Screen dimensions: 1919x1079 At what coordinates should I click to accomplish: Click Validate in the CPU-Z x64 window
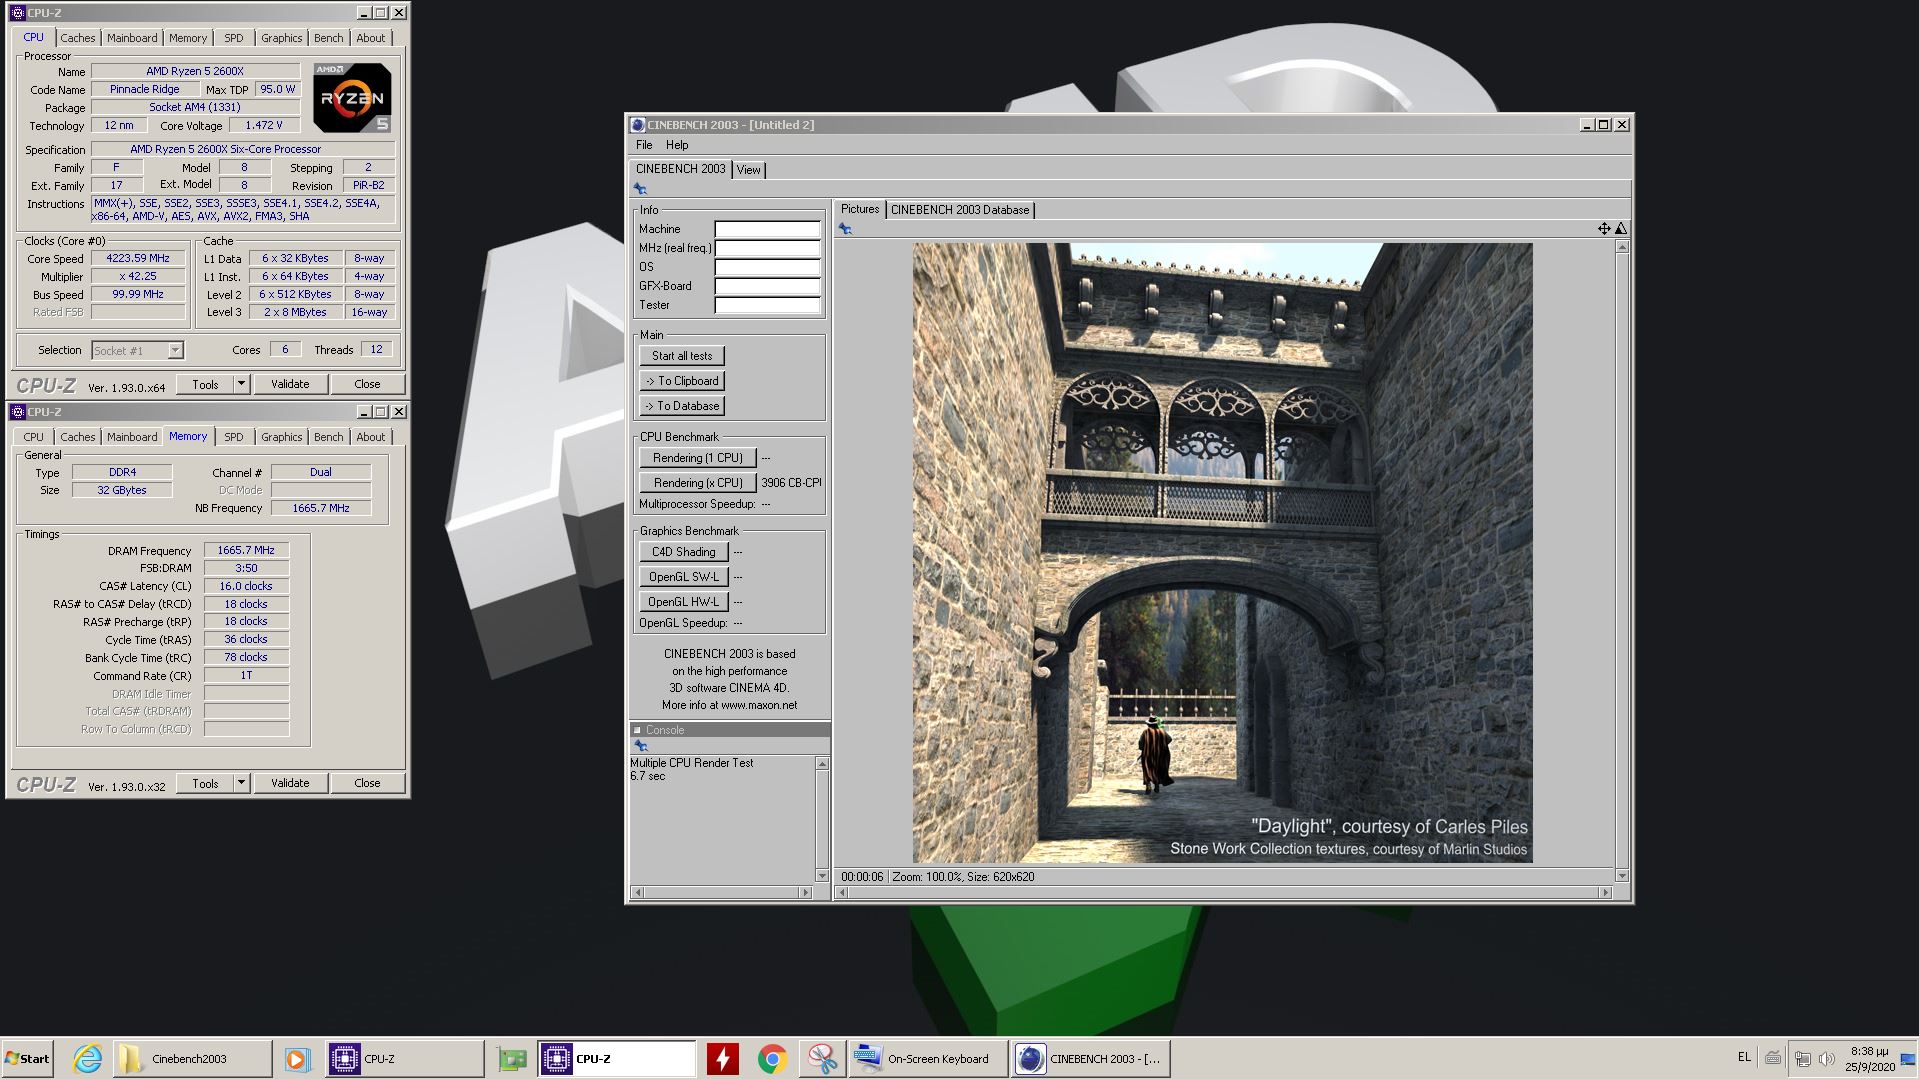[290, 384]
